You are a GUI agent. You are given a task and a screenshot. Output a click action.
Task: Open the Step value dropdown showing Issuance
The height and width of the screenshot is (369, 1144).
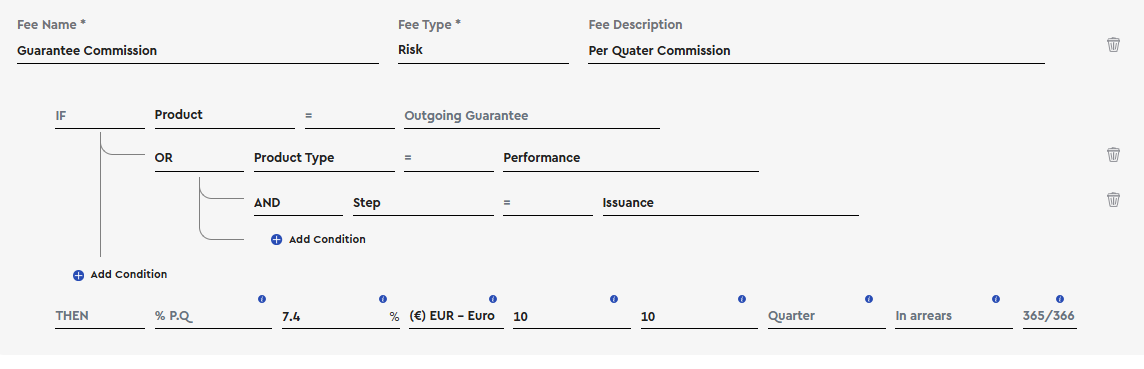point(730,203)
